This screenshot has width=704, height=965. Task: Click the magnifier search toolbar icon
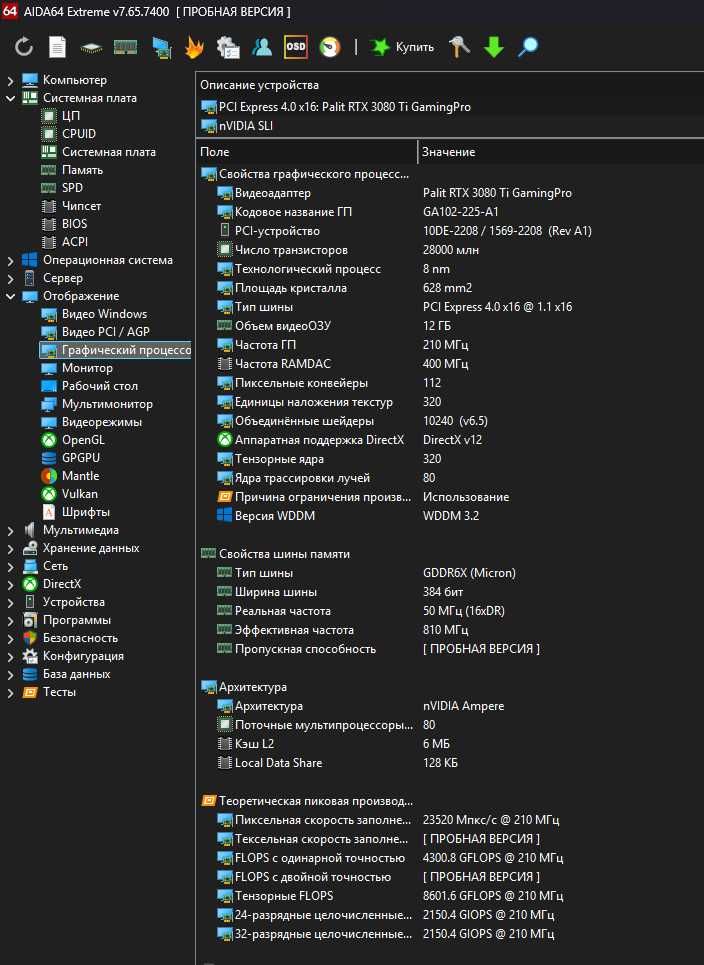click(x=527, y=47)
